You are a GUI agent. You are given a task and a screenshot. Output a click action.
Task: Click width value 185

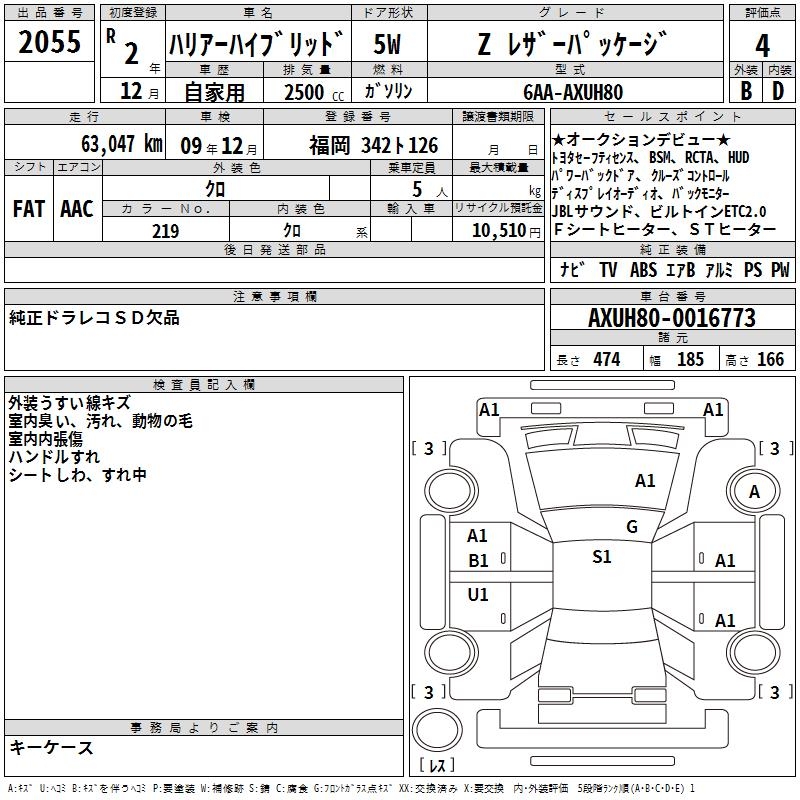click(x=690, y=360)
